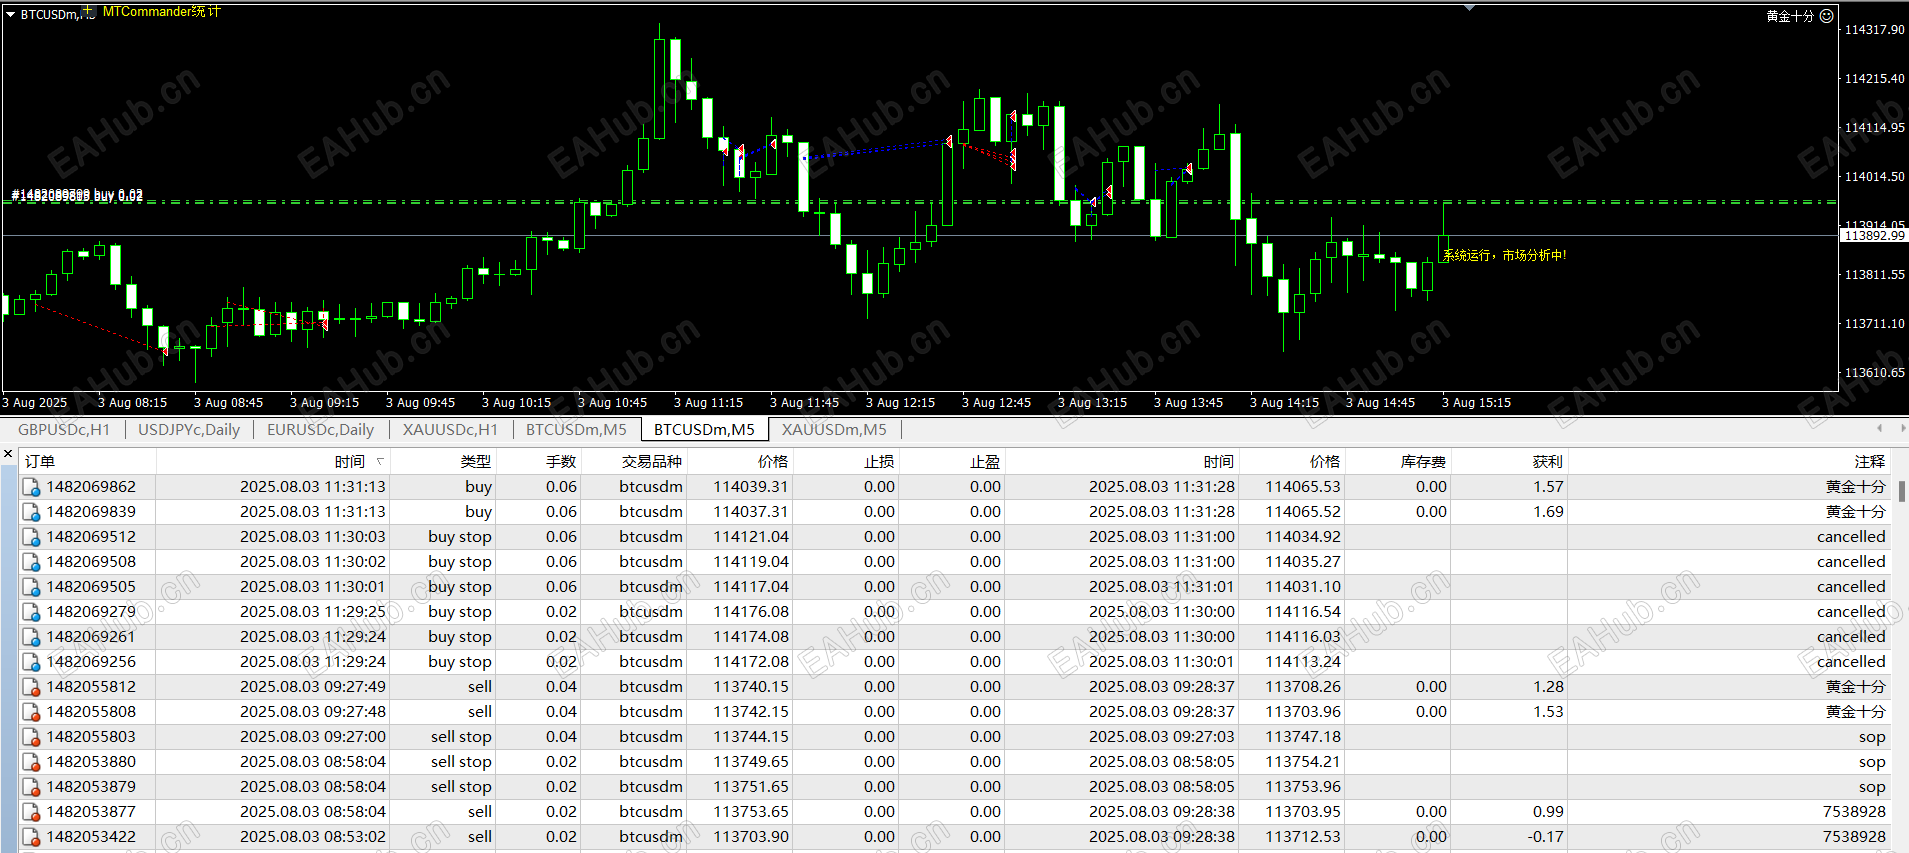Image resolution: width=1909 pixels, height=853 pixels.
Task: Click the row icon of order 1482069279
Action: coord(31,612)
